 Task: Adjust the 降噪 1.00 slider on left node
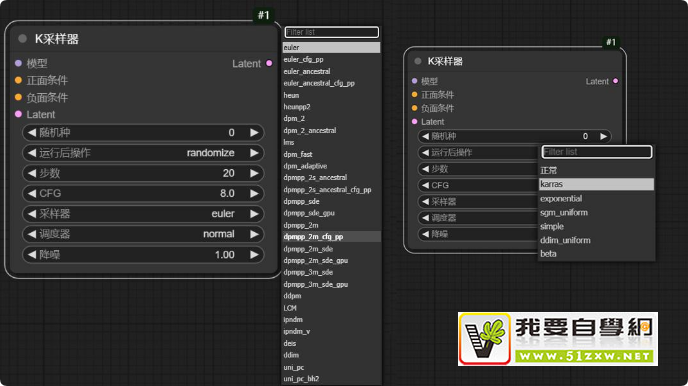point(143,254)
